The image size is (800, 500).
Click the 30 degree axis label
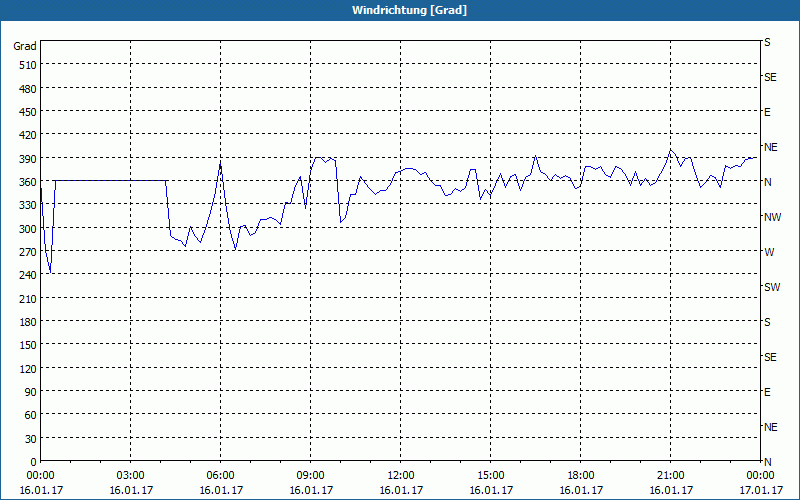[x=31, y=439]
